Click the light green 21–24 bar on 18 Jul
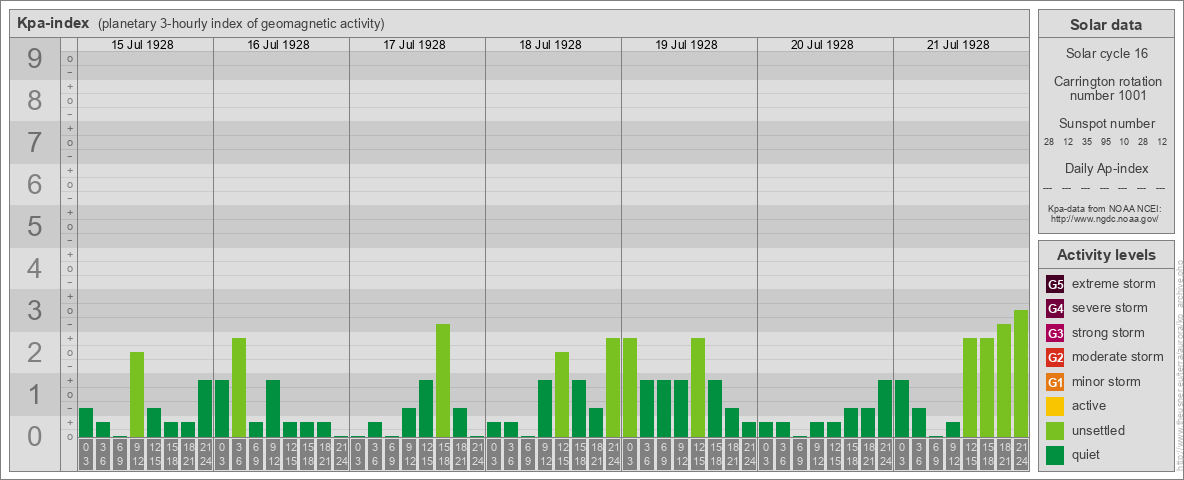The width and height of the screenshot is (1184, 480). (613, 388)
